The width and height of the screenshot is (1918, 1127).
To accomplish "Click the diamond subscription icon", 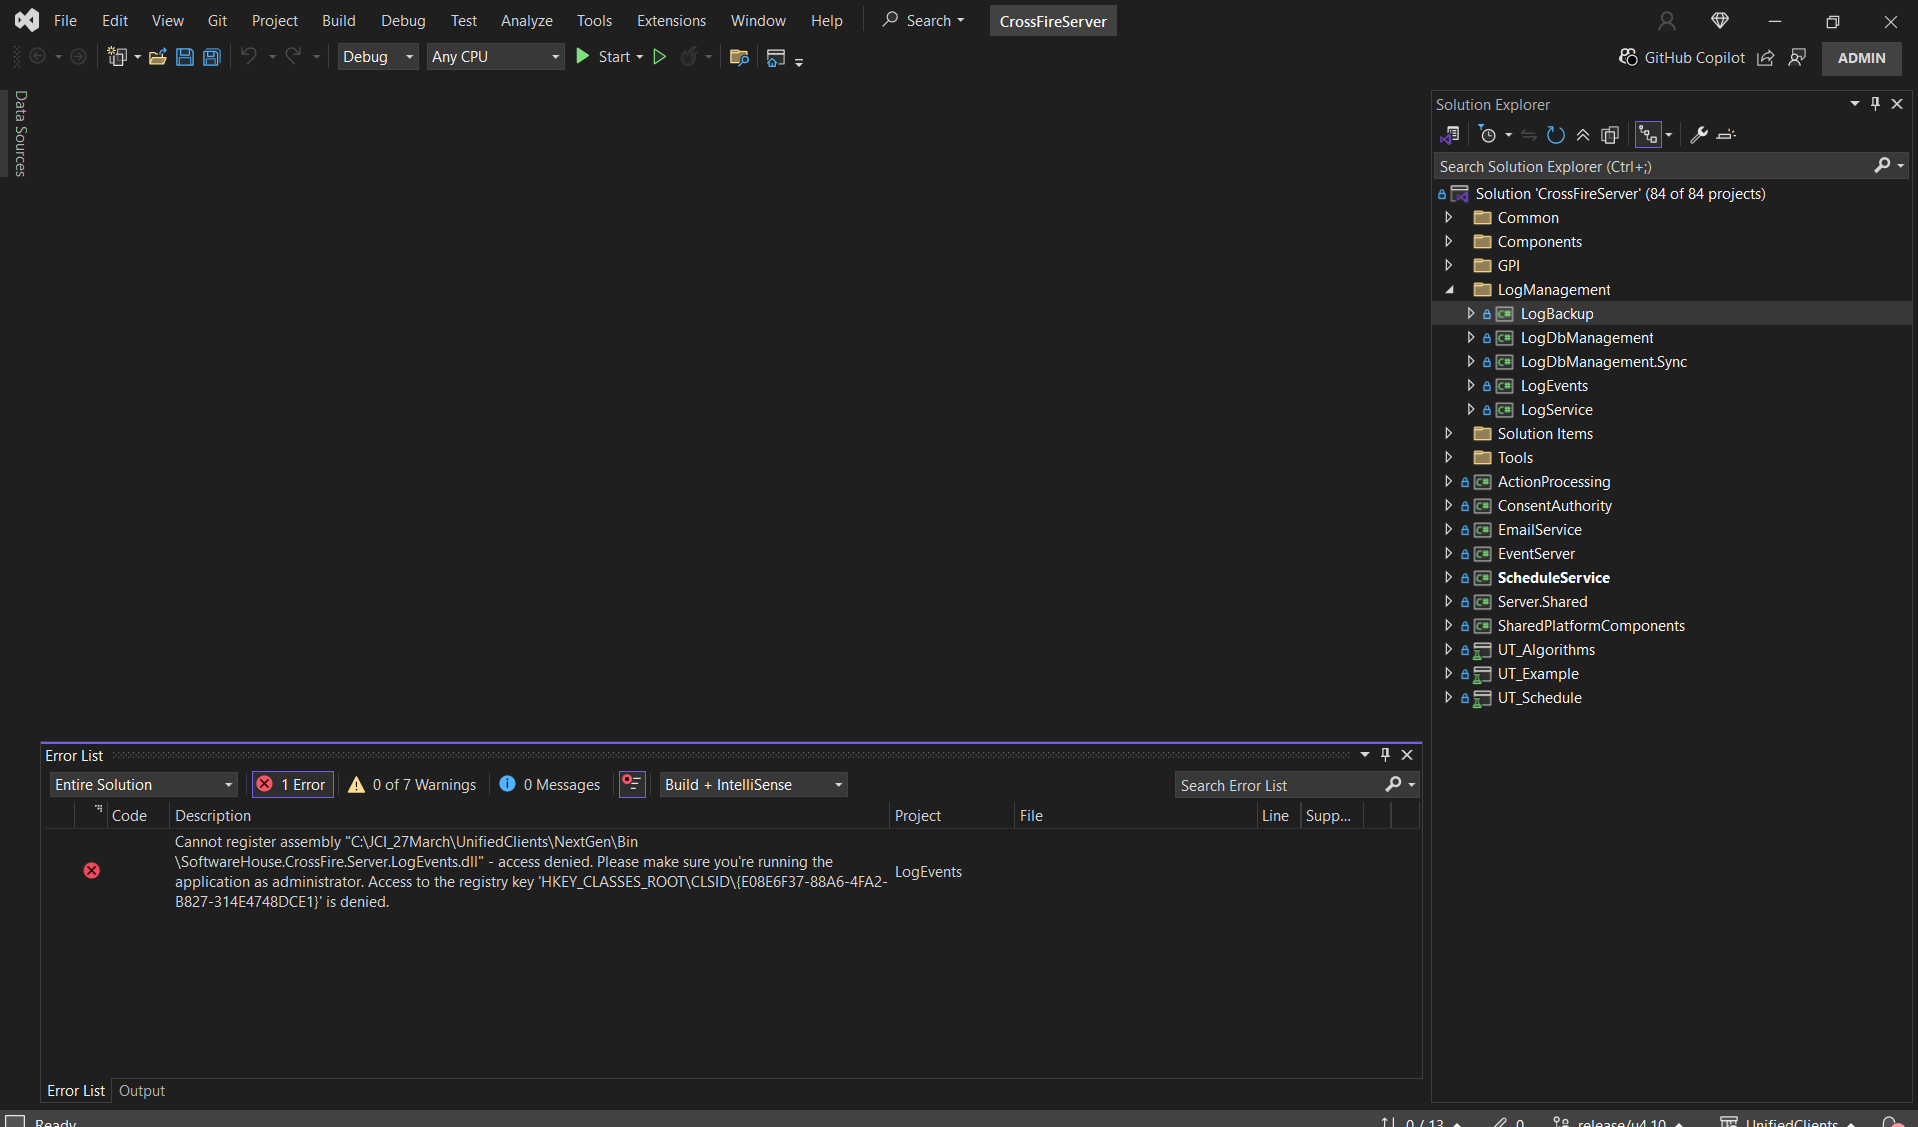I will [x=1720, y=21].
